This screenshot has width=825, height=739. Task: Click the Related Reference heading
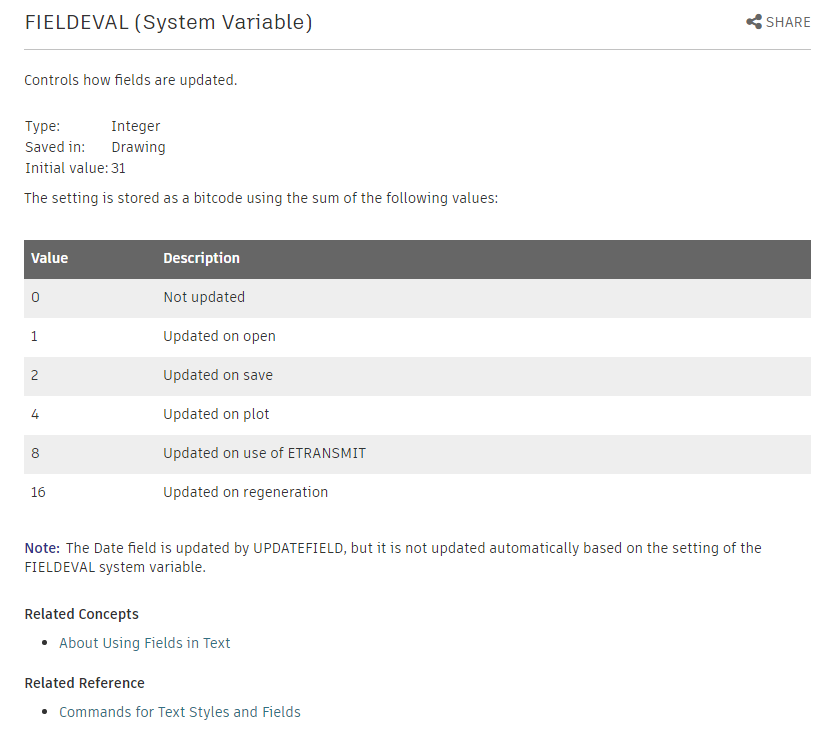point(84,683)
